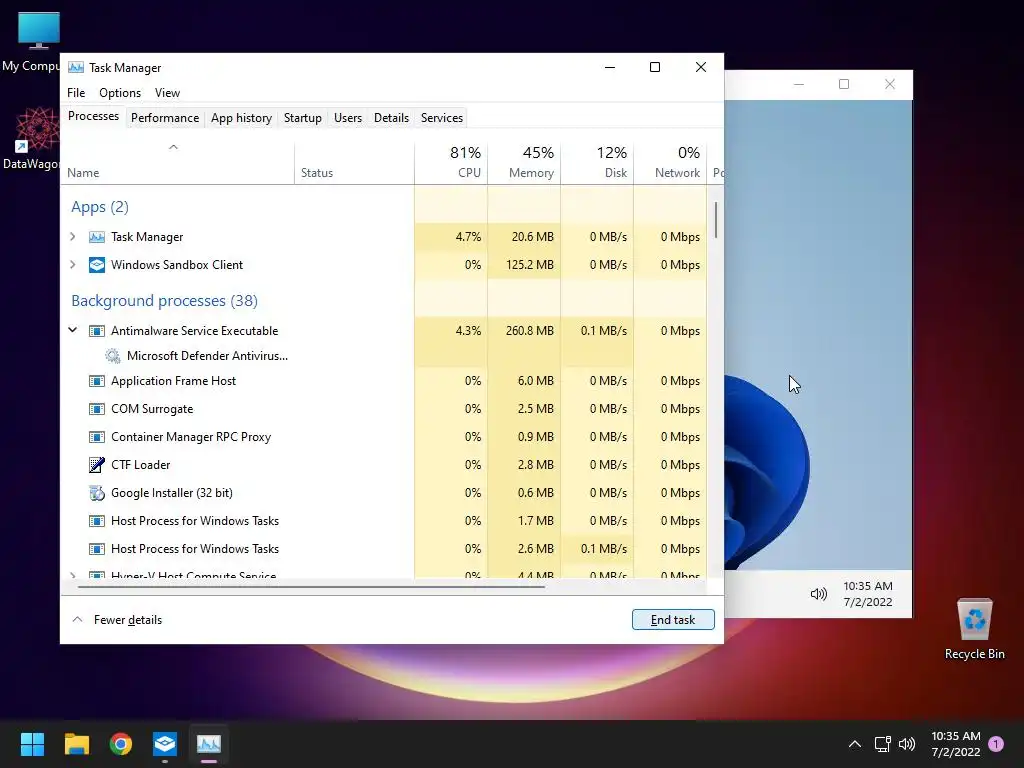Select the Processes tab
Image resolution: width=1024 pixels, height=768 pixels.
[93, 116]
